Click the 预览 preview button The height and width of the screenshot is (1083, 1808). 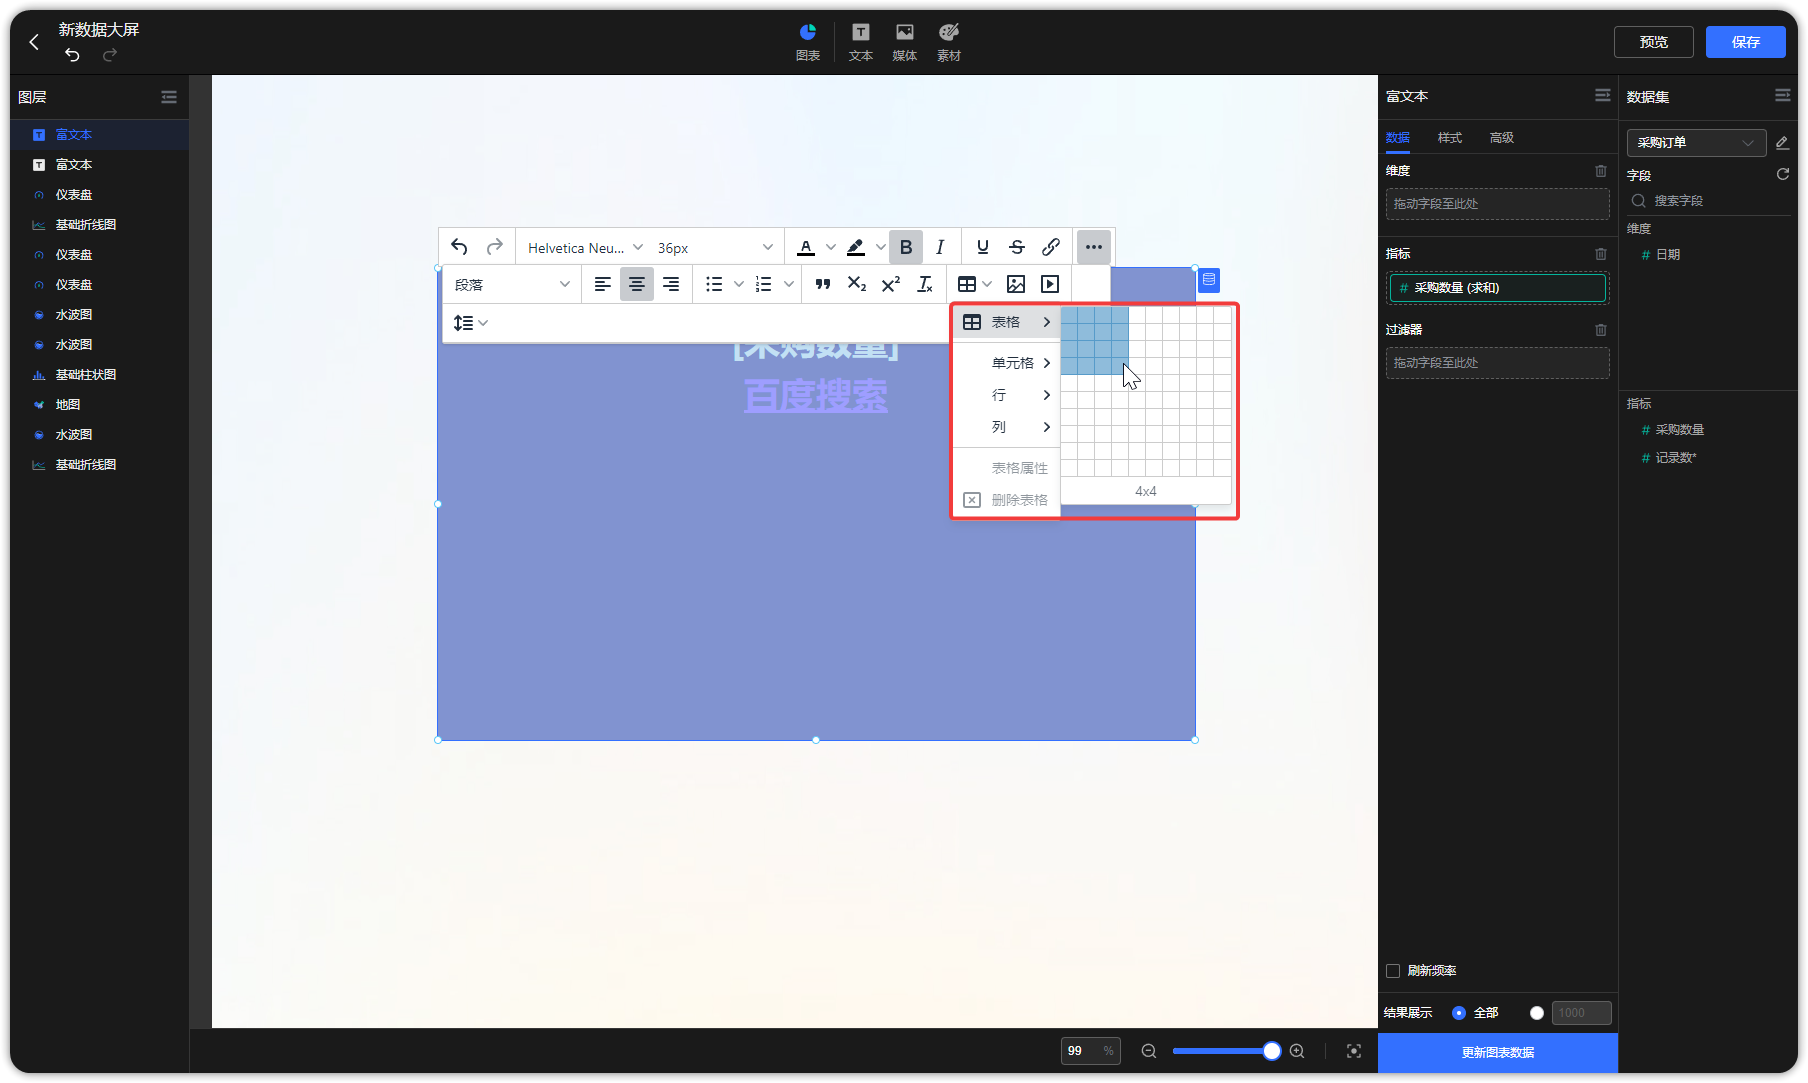point(1654,42)
